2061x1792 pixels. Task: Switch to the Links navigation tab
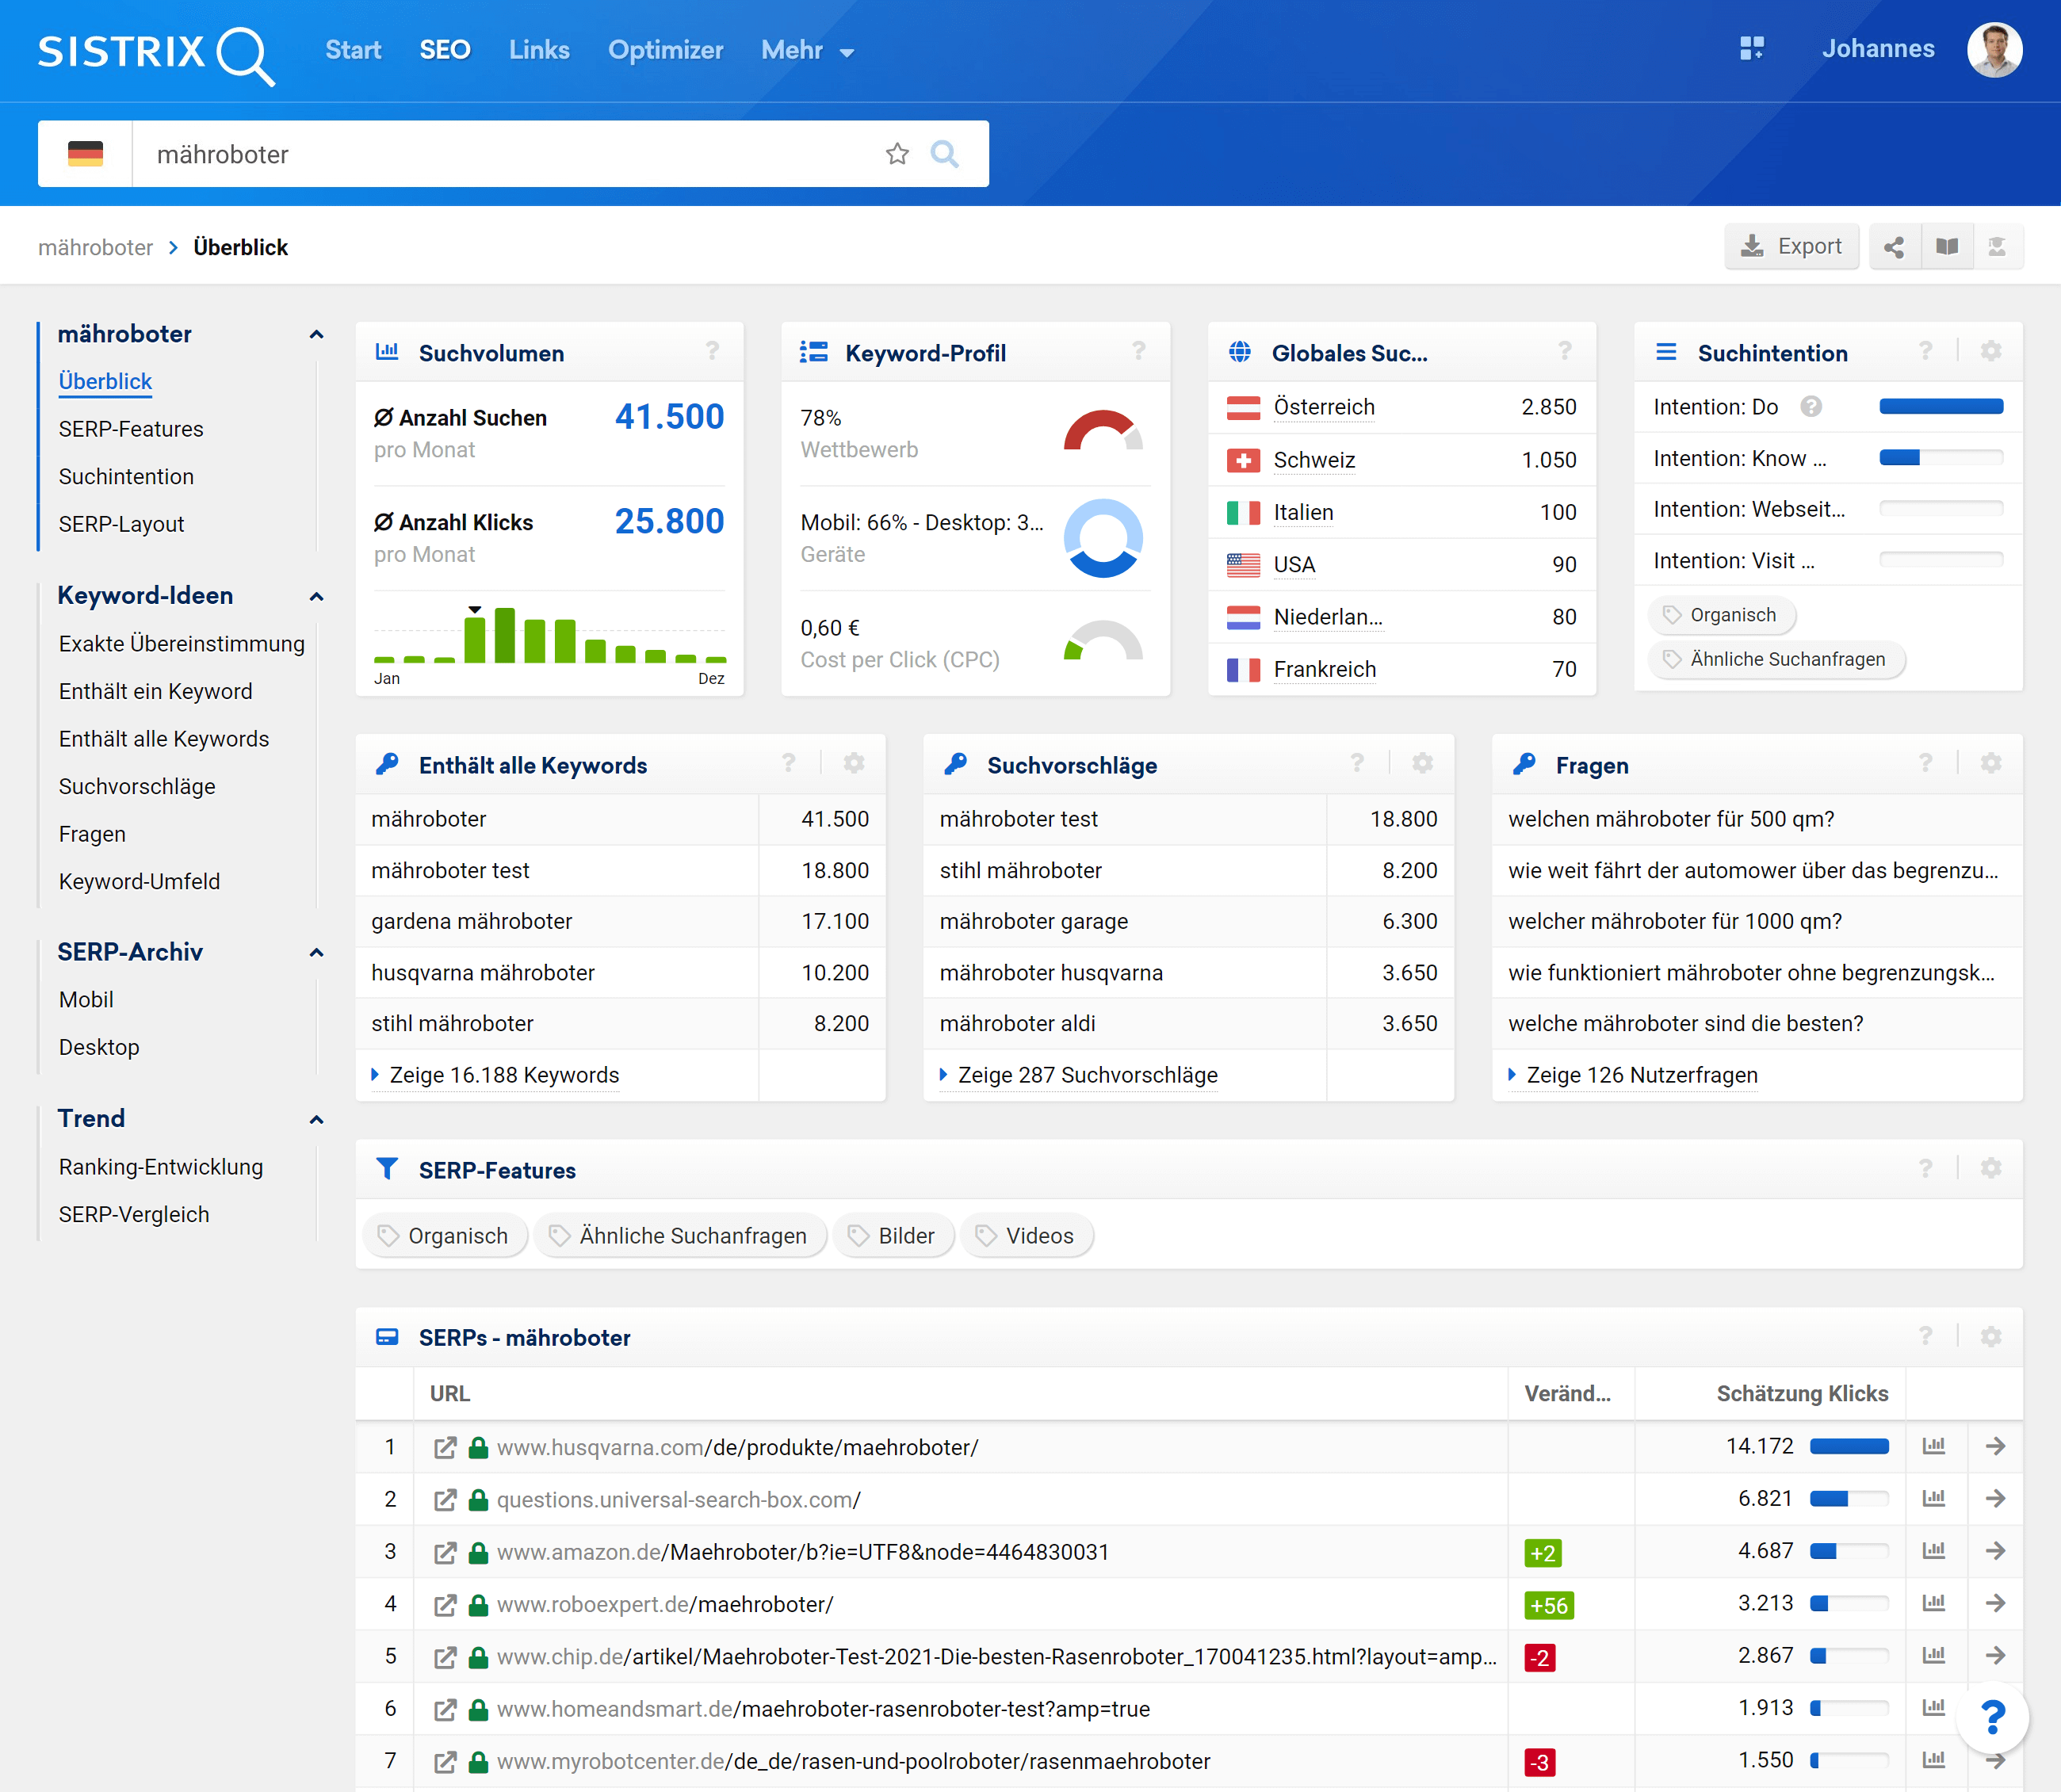539,50
